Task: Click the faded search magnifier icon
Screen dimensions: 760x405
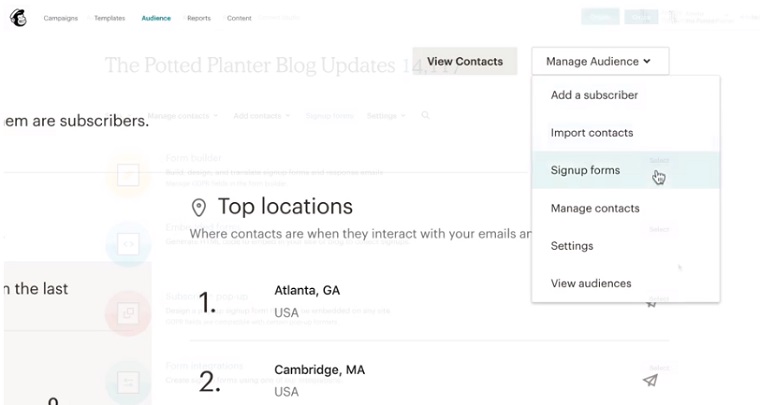Action: pos(425,116)
